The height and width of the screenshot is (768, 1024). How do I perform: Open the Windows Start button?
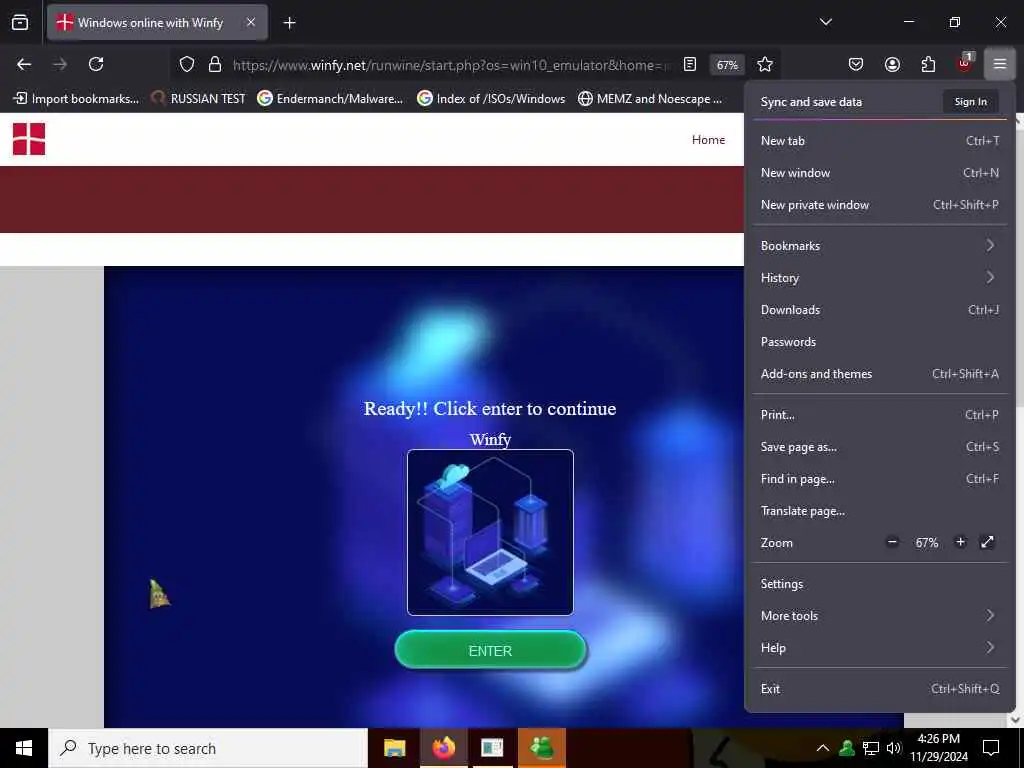point(24,748)
